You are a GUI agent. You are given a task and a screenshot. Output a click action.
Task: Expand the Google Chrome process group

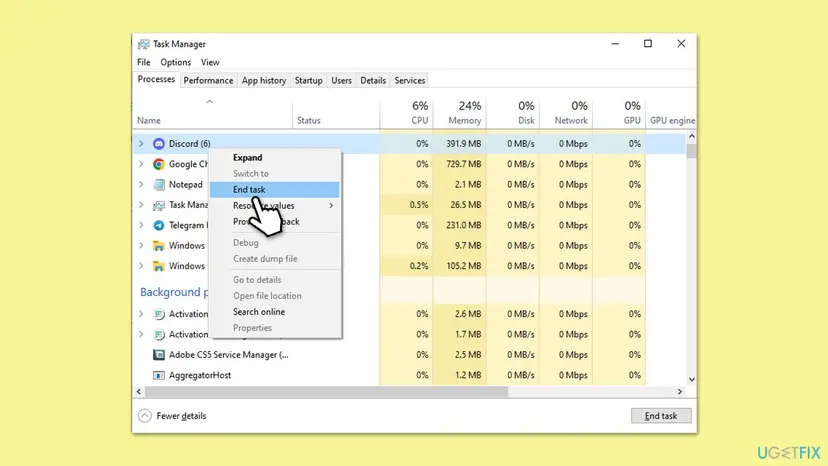tap(141, 164)
